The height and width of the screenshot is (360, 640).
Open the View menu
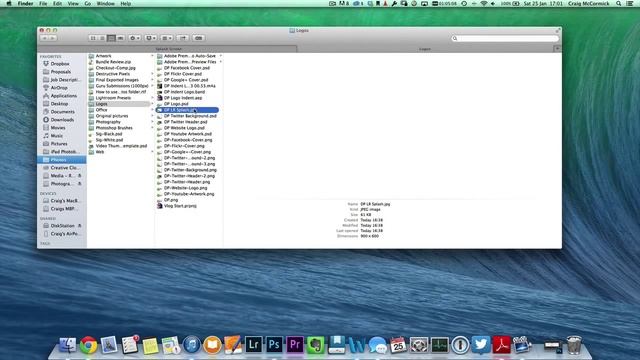pos(73,4)
